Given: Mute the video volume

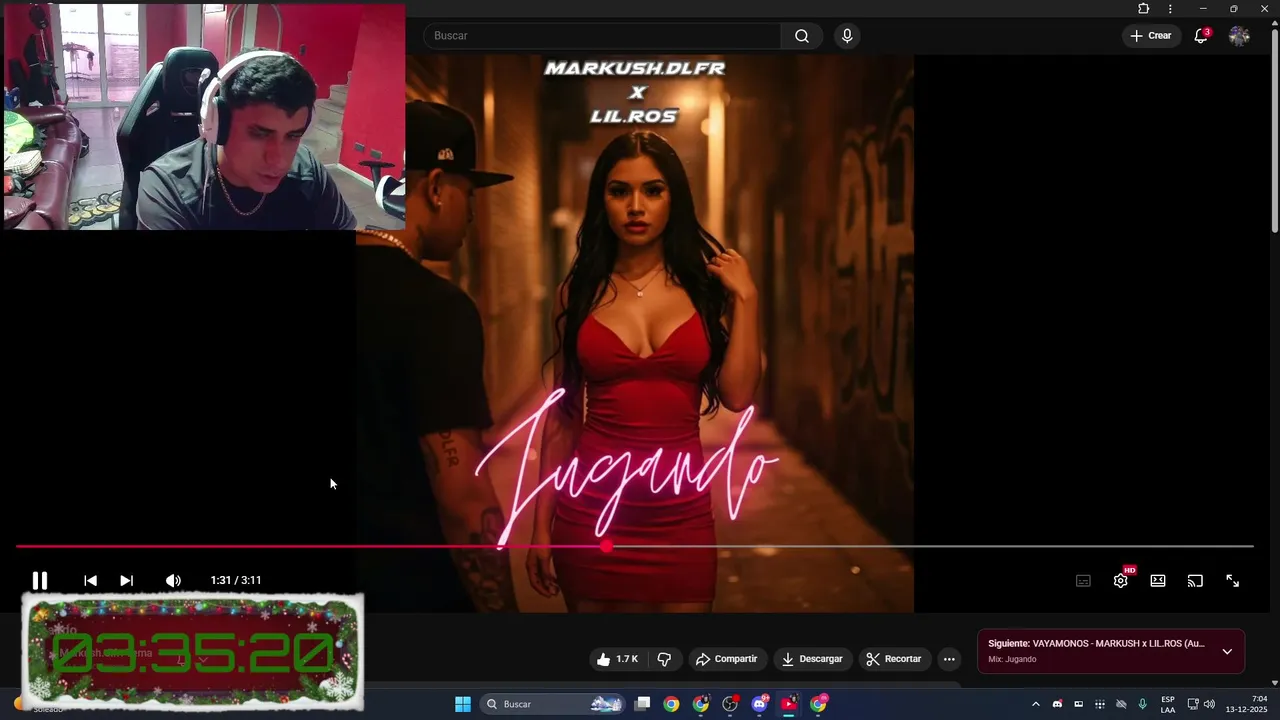Looking at the screenshot, I should click(173, 580).
